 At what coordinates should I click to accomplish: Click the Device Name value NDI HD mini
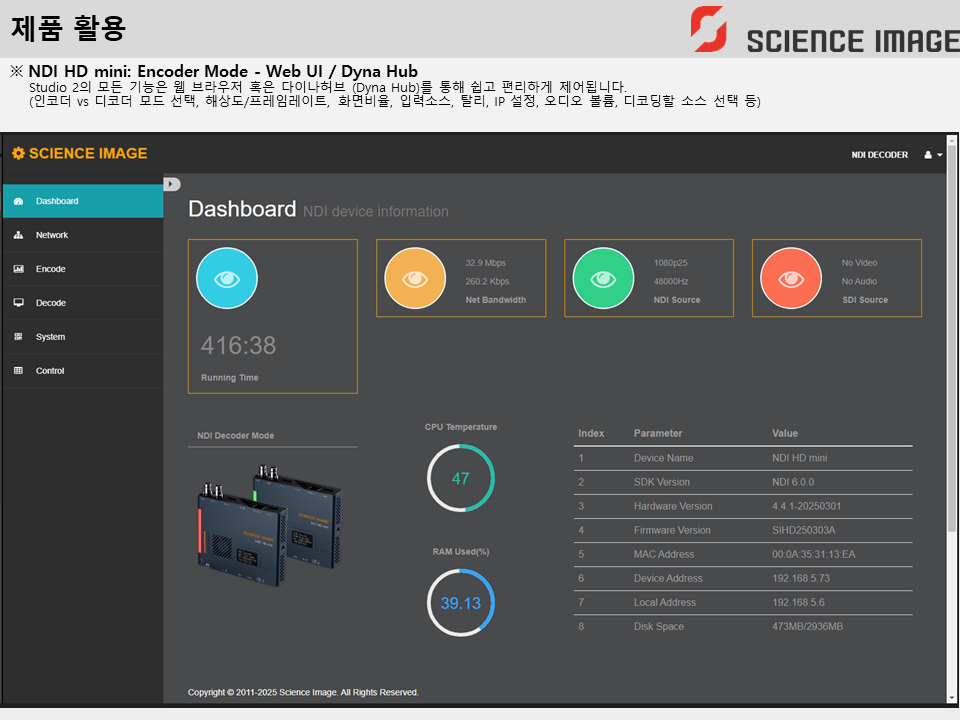coord(800,458)
